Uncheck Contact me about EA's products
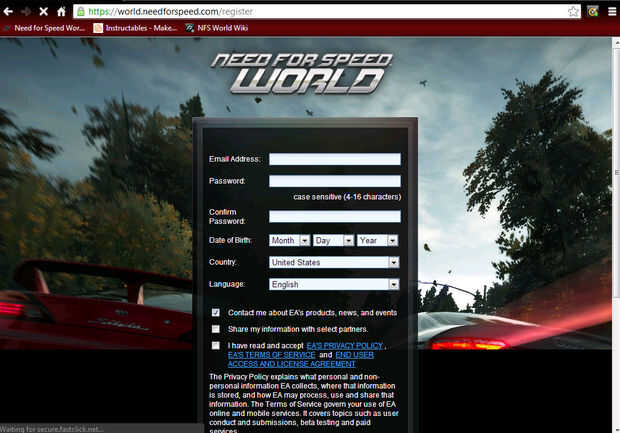620x433 pixels. [x=215, y=312]
